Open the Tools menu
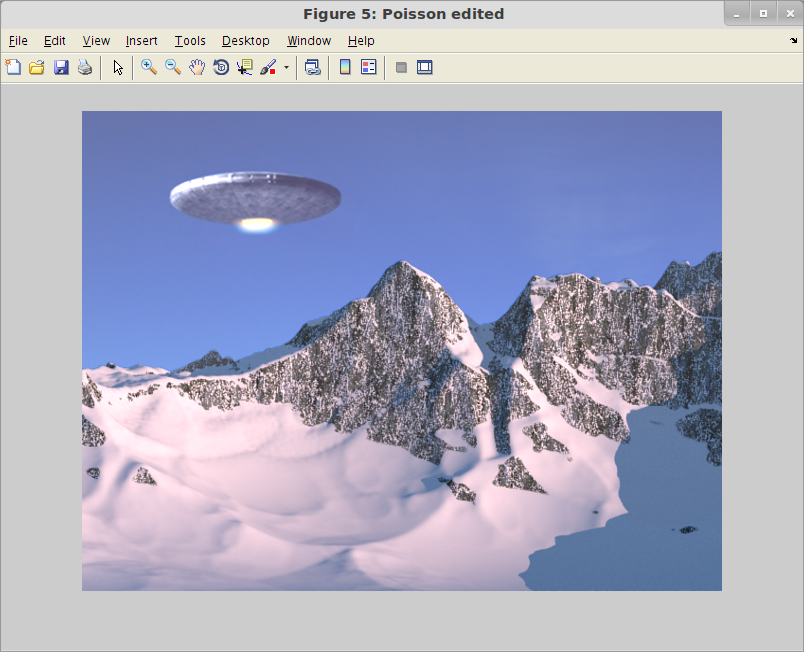The width and height of the screenshot is (804, 652). (x=190, y=41)
